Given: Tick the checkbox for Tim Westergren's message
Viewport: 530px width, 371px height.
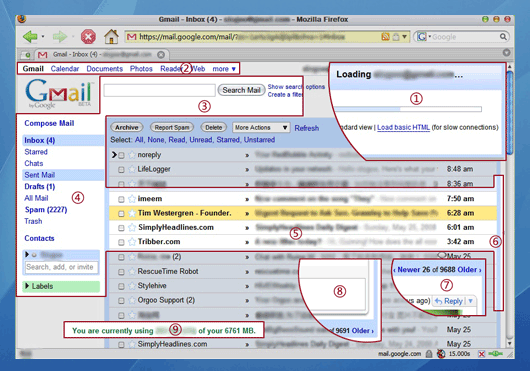Looking at the screenshot, I should [x=121, y=214].
